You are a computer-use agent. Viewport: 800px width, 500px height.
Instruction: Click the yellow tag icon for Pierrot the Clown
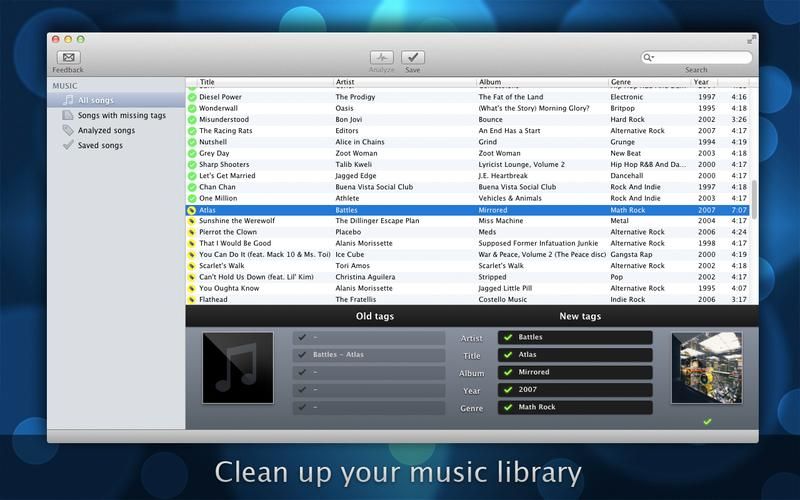tap(192, 232)
